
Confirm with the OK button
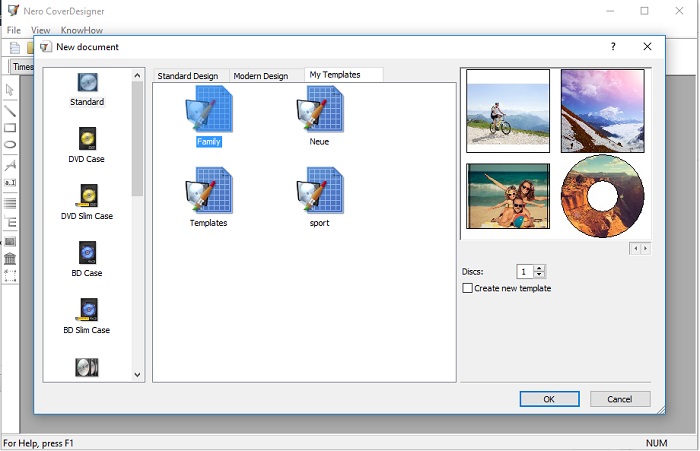coord(549,399)
